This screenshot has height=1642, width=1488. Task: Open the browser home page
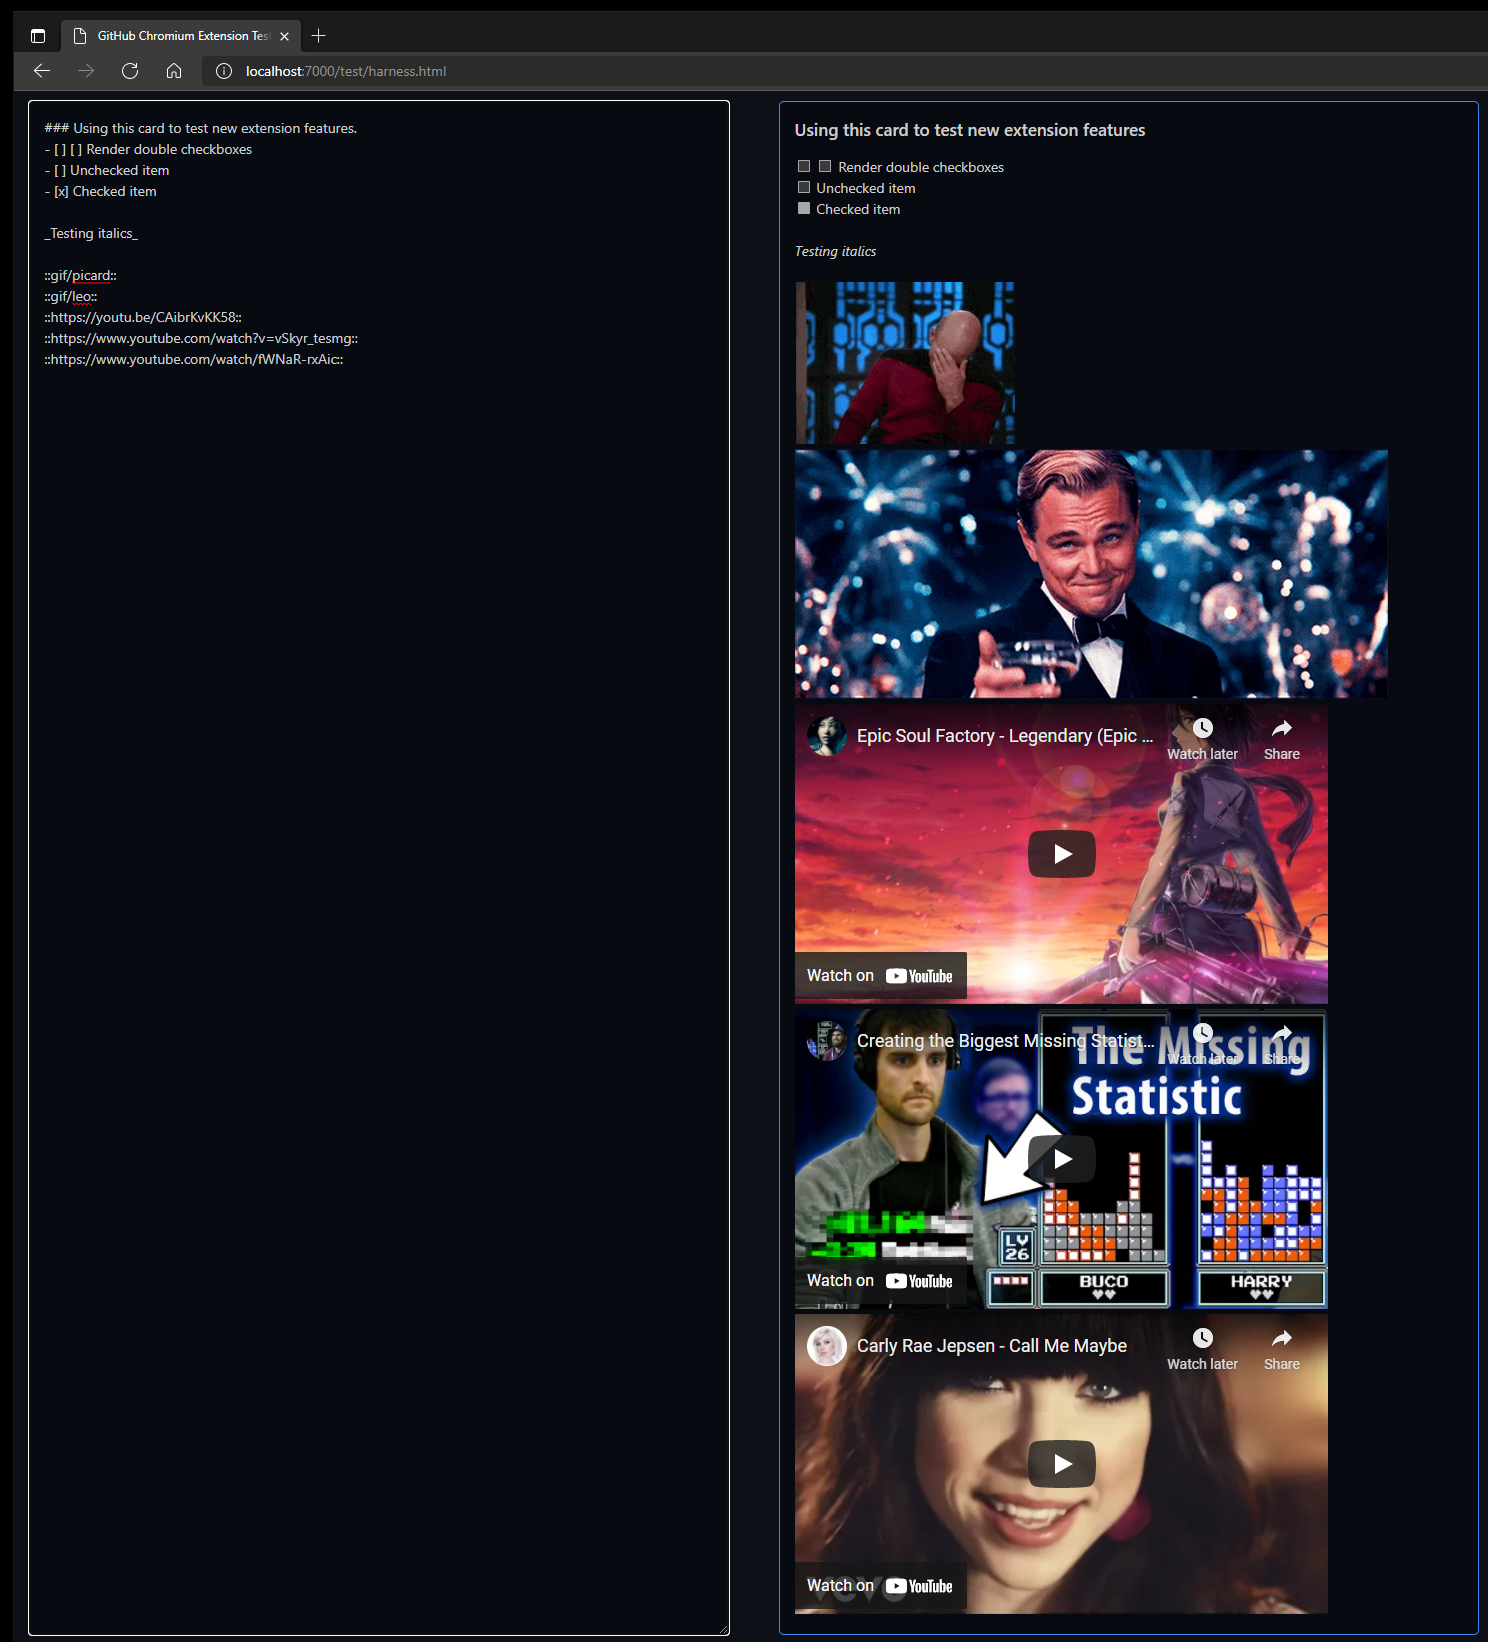pyautogui.click(x=174, y=71)
